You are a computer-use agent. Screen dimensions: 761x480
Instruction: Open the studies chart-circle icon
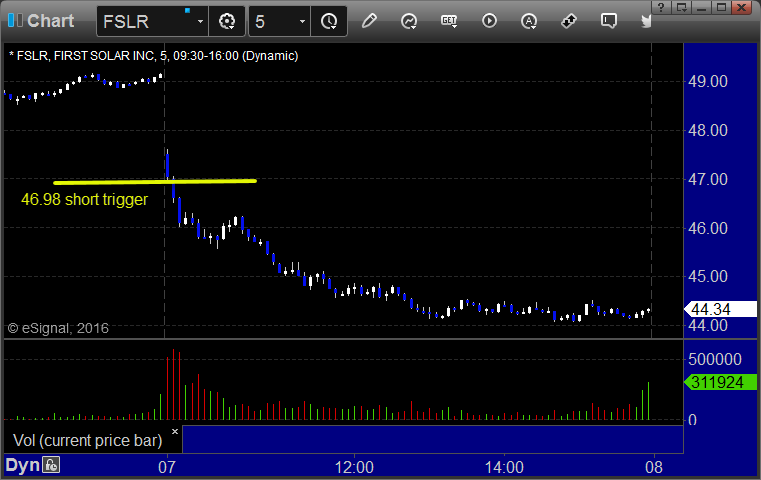(x=409, y=21)
